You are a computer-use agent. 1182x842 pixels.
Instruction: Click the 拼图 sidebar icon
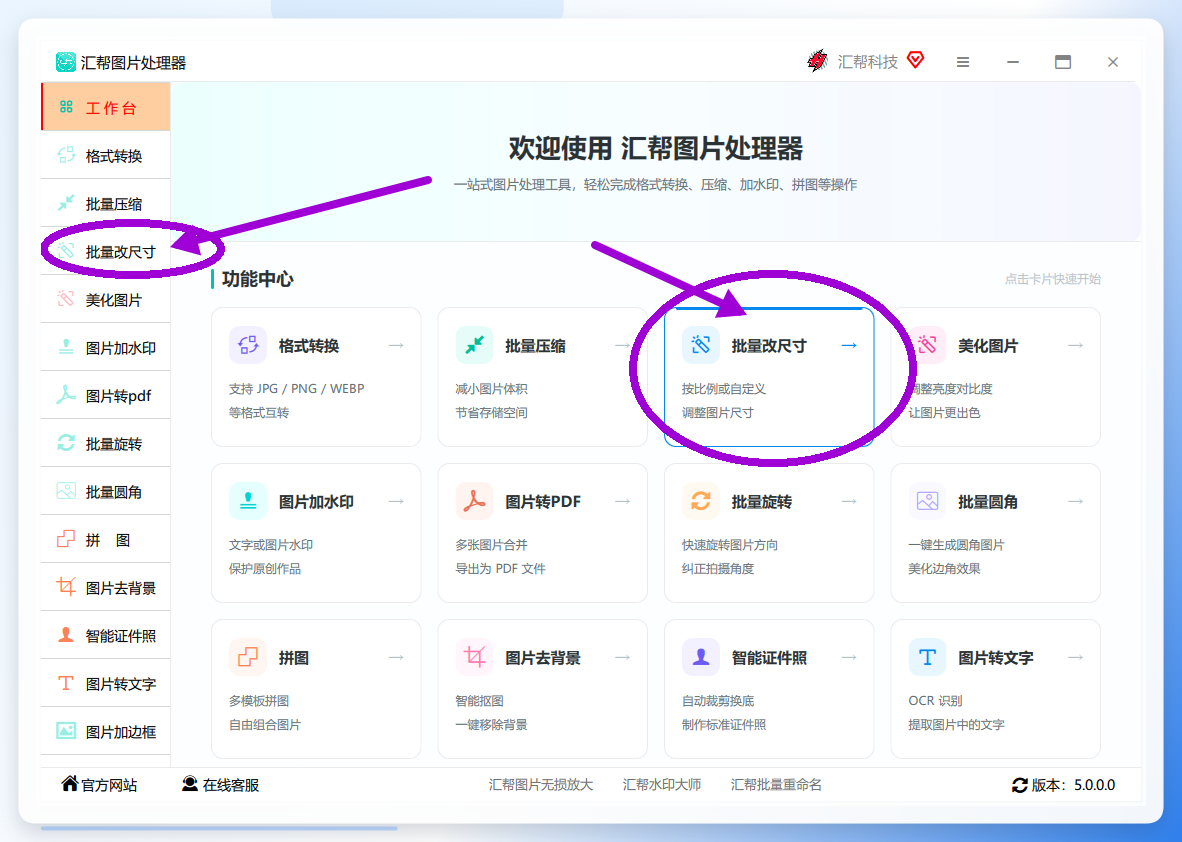click(66, 539)
